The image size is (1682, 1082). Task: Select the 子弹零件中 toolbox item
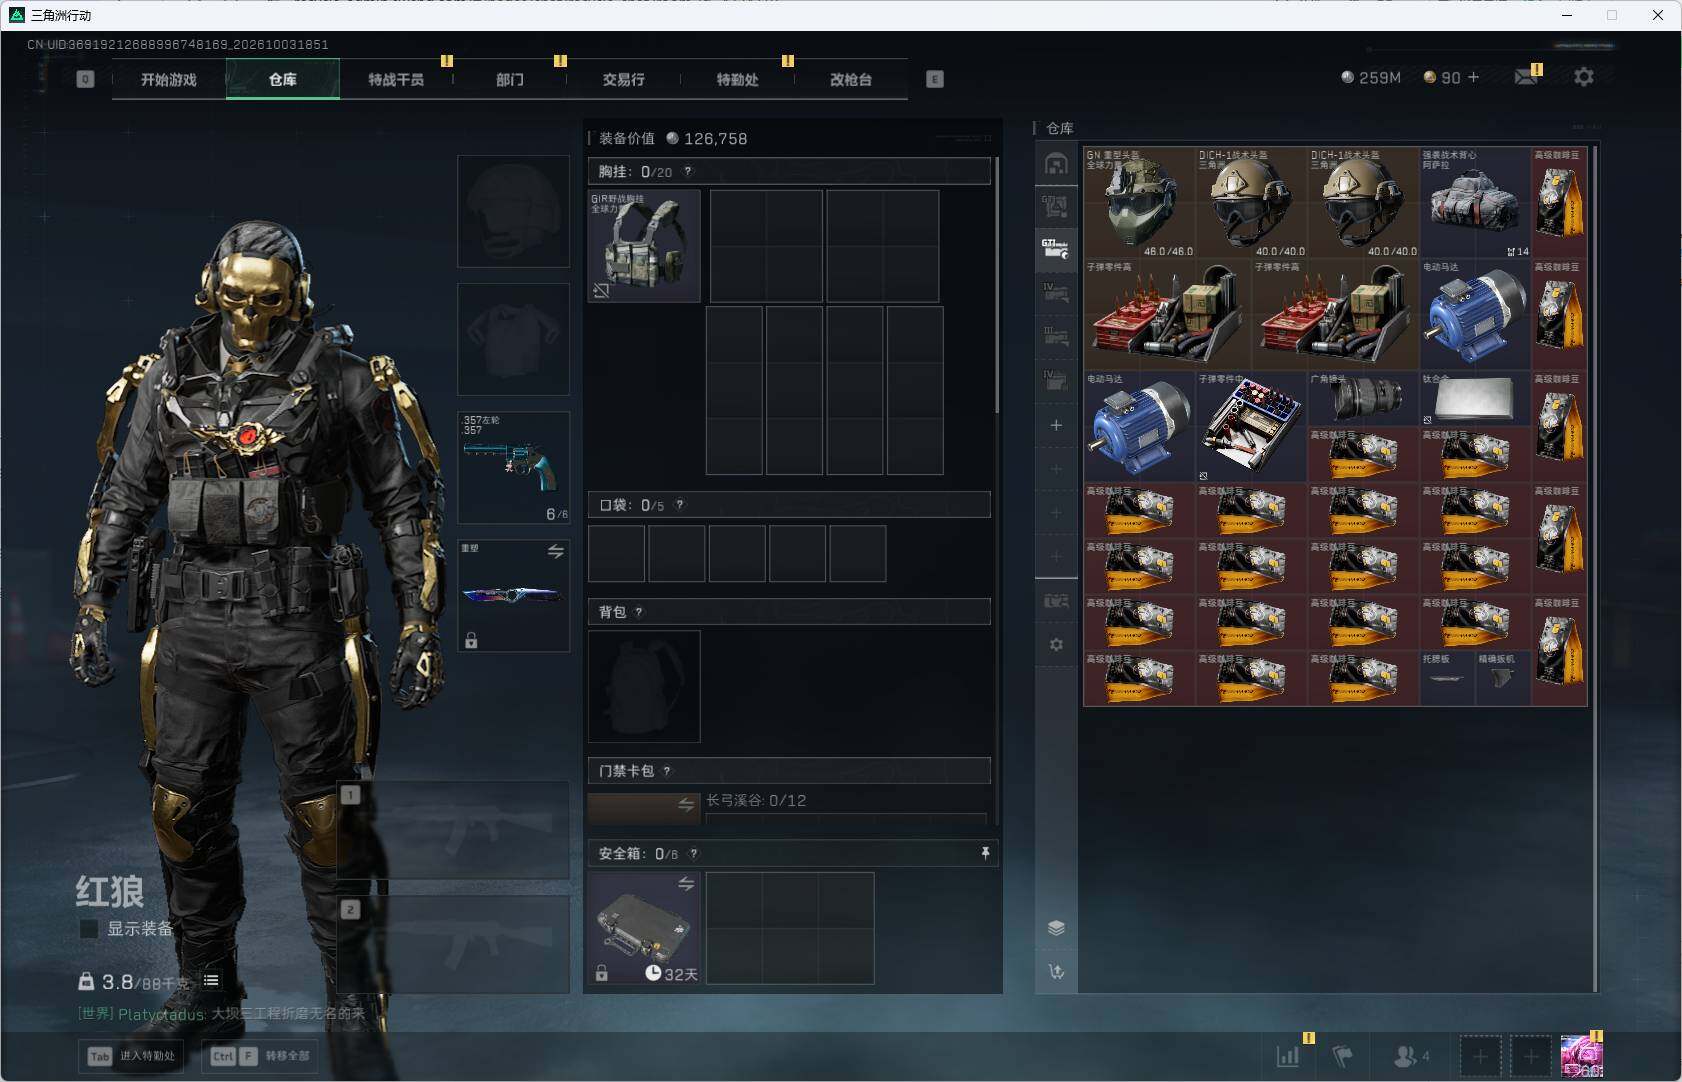click(x=1251, y=427)
